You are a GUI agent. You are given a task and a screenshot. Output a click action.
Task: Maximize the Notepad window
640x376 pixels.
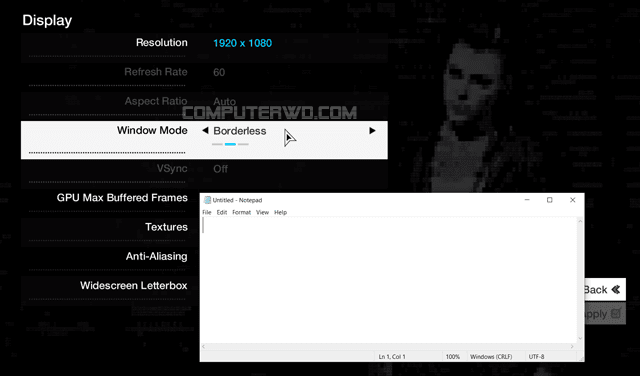pos(549,200)
